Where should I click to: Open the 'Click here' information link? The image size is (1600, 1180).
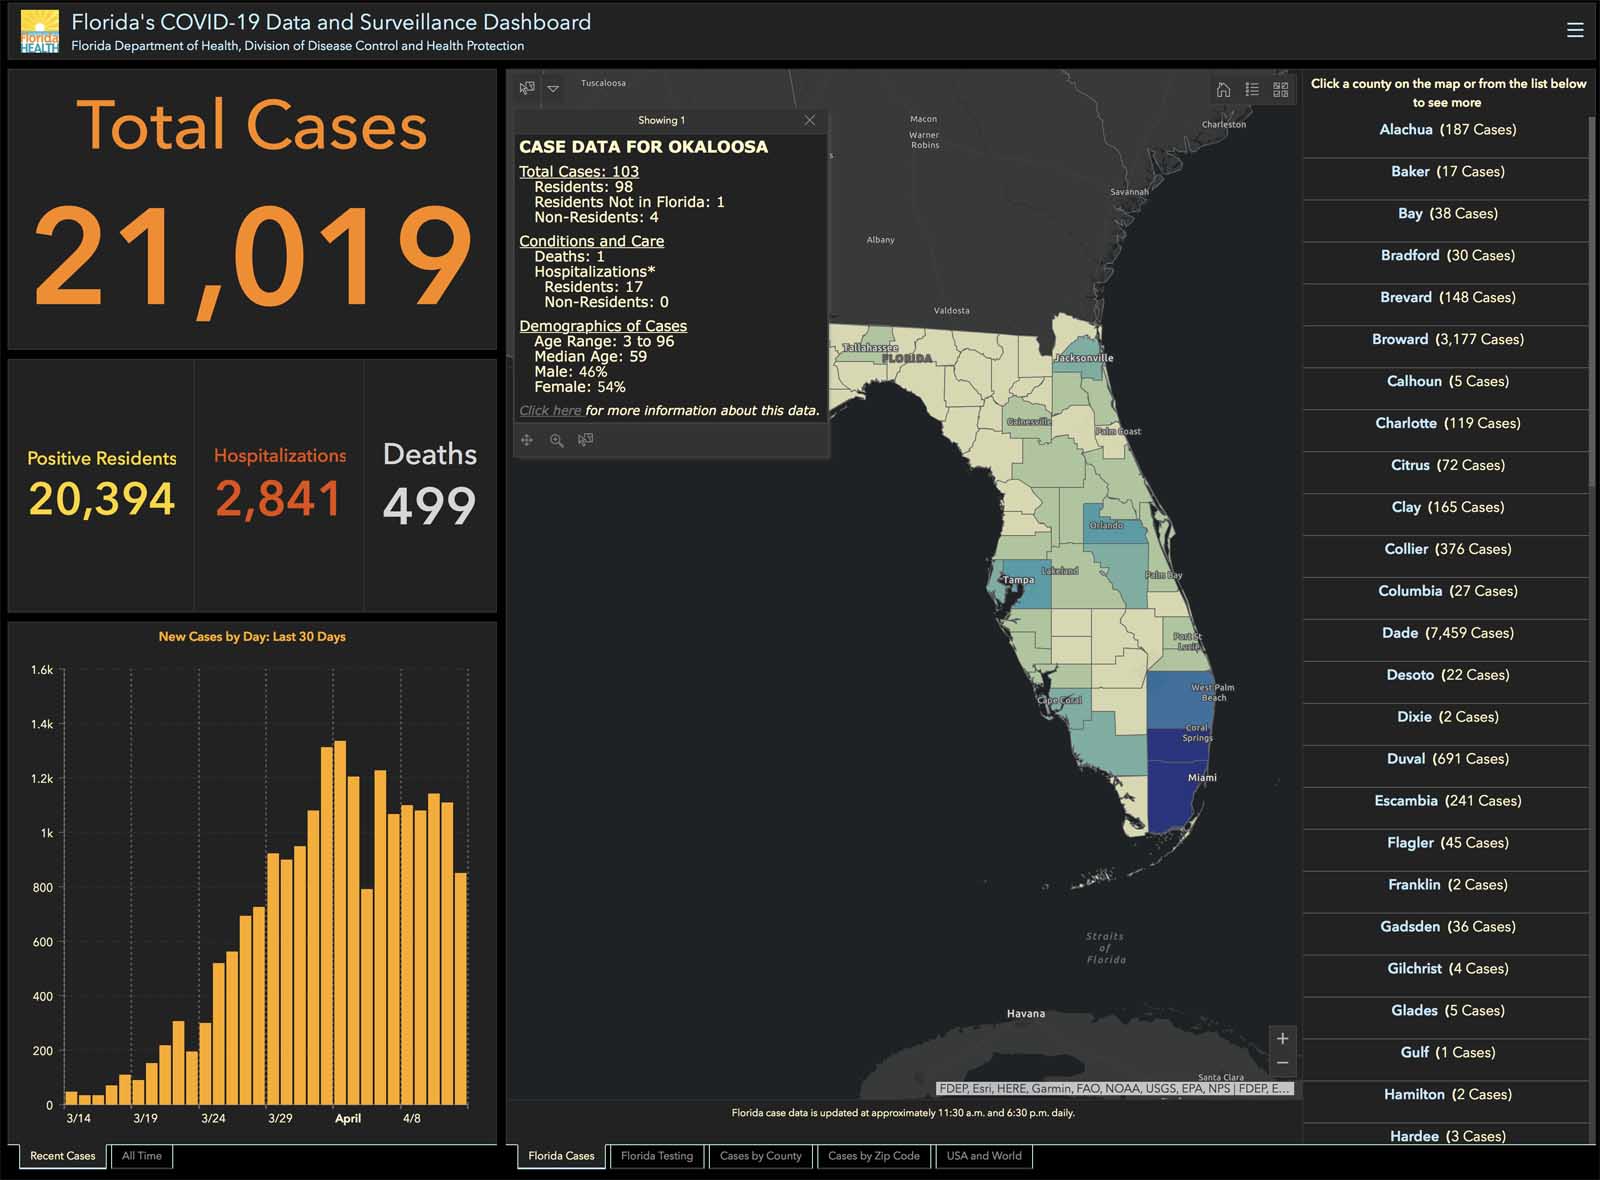coord(550,410)
